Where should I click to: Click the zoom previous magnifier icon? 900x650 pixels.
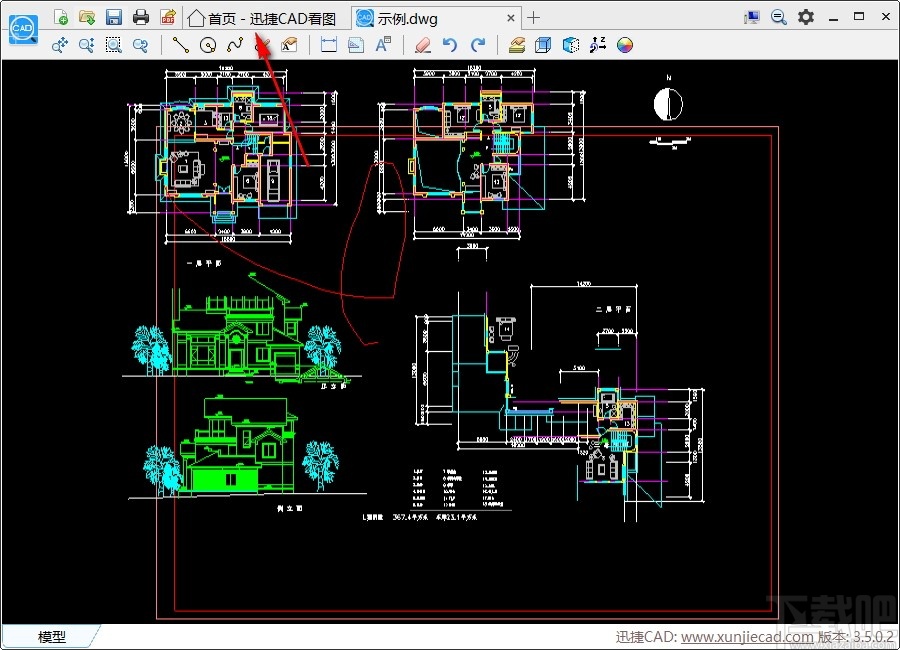tap(141, 45)
